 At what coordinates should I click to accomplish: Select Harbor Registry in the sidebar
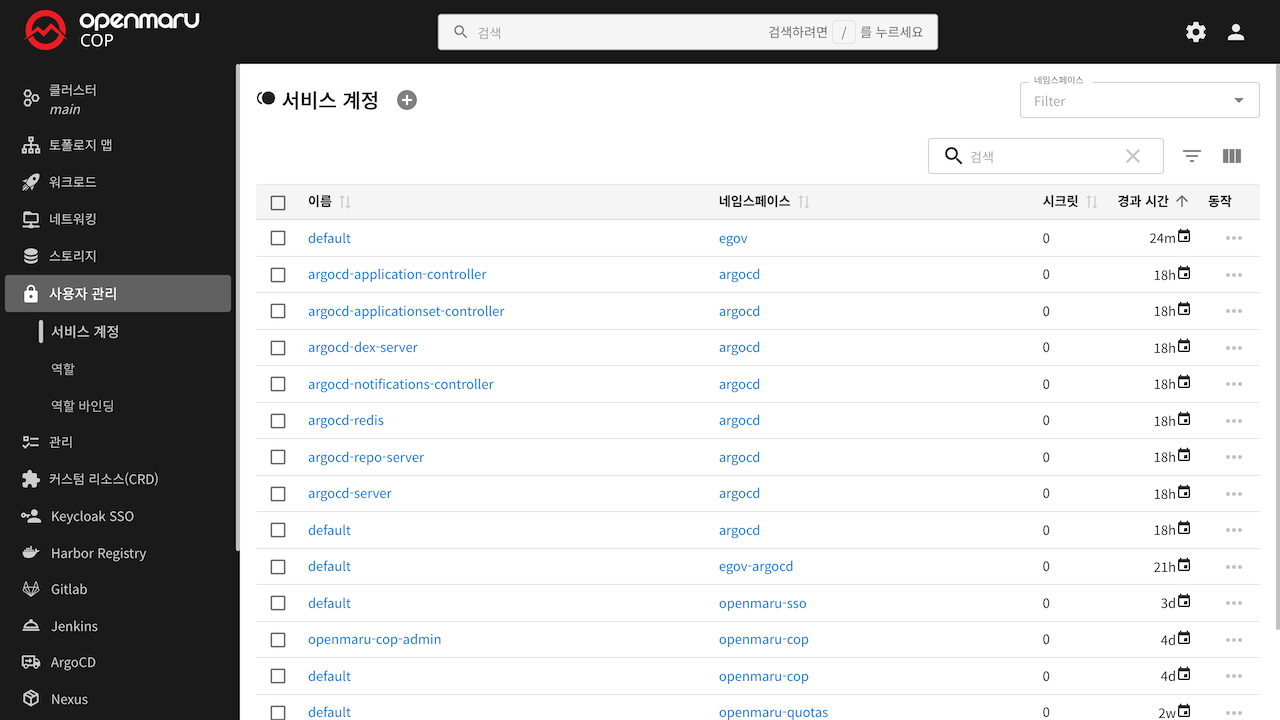(98, 553)
